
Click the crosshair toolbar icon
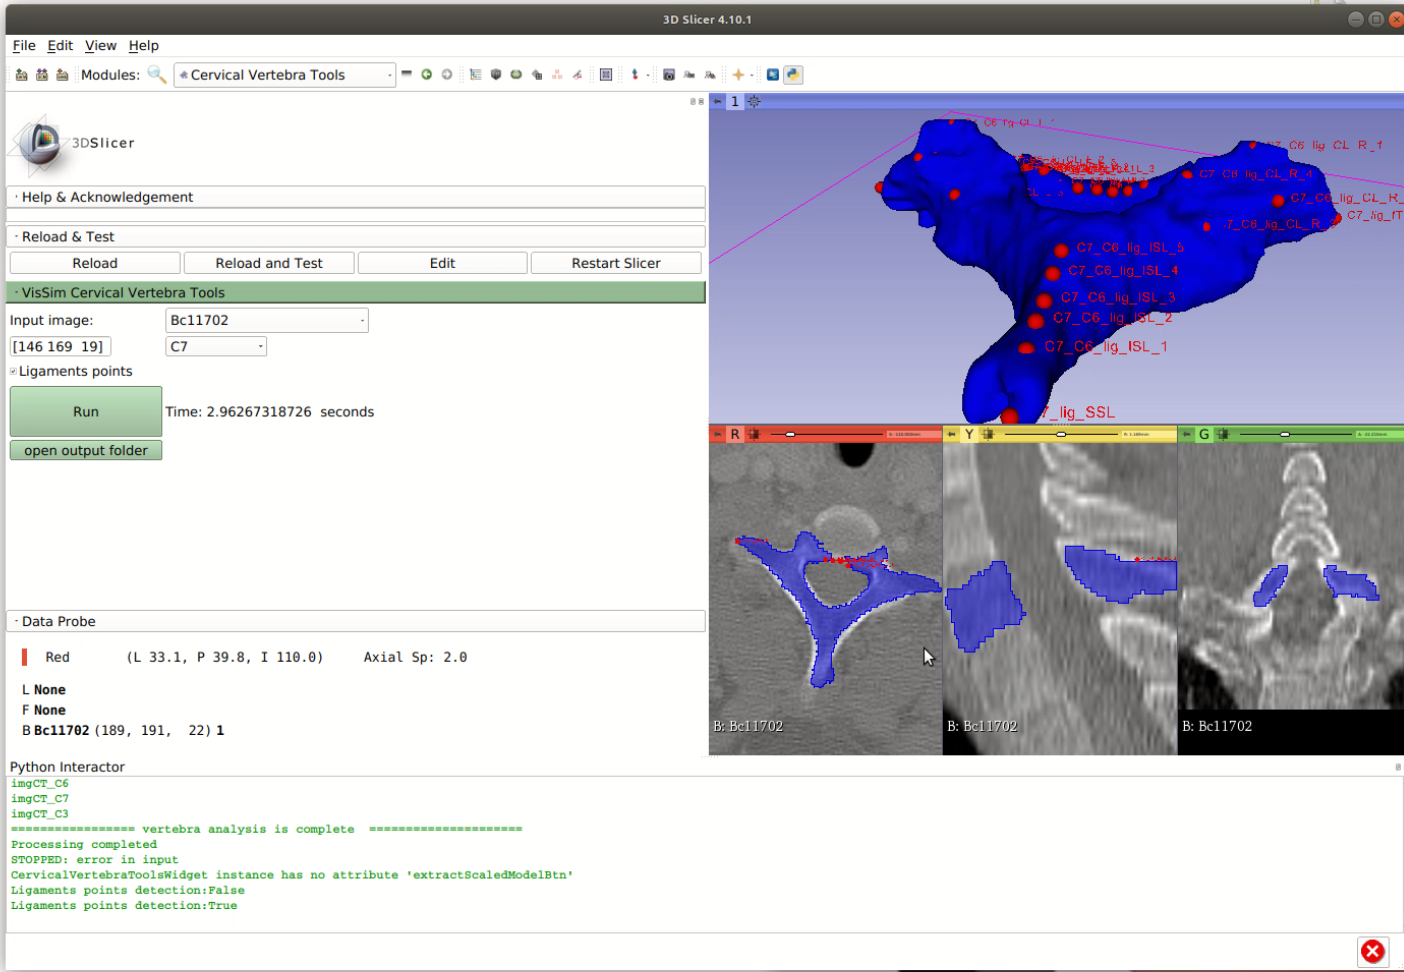[738, 75]
